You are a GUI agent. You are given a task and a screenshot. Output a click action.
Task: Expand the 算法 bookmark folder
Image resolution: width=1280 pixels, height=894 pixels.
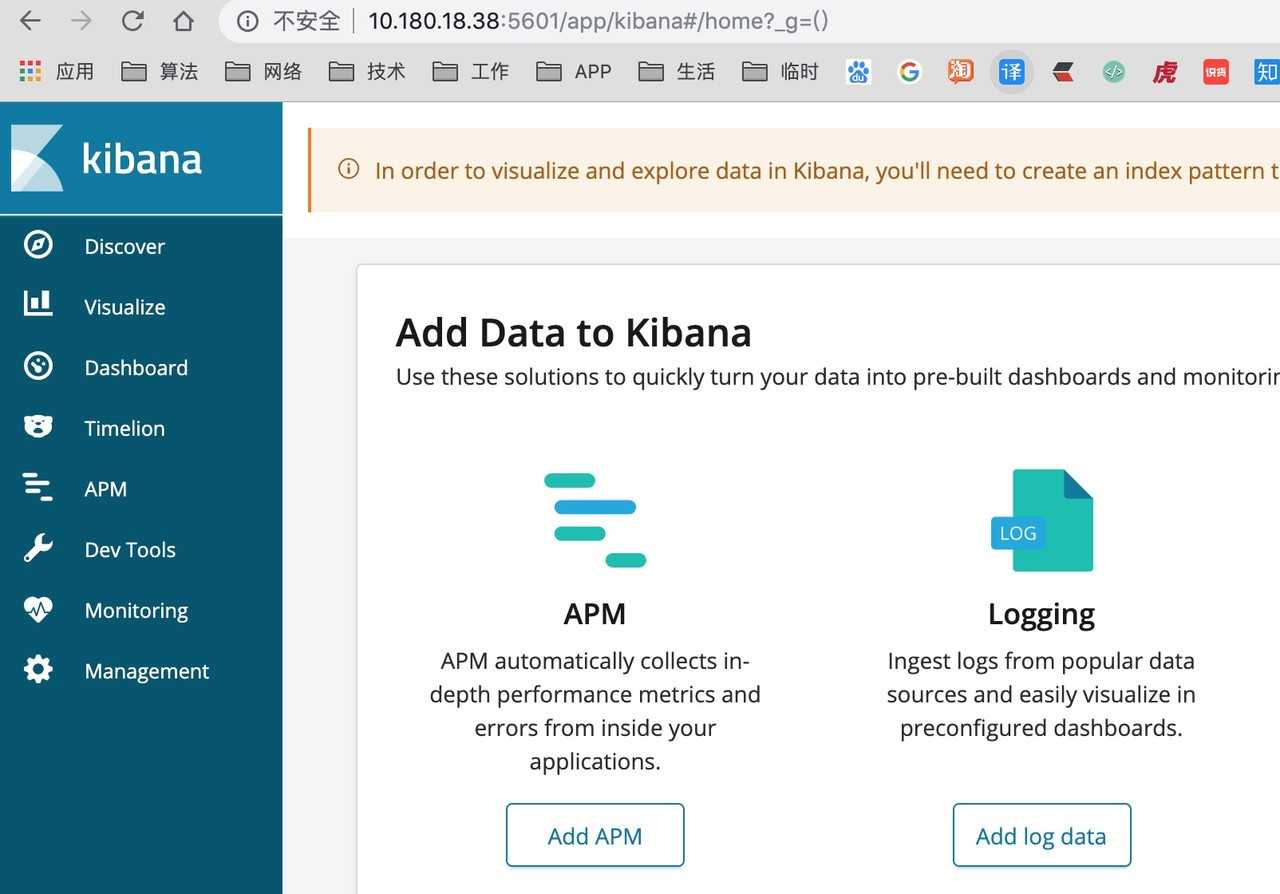point(160,71)
